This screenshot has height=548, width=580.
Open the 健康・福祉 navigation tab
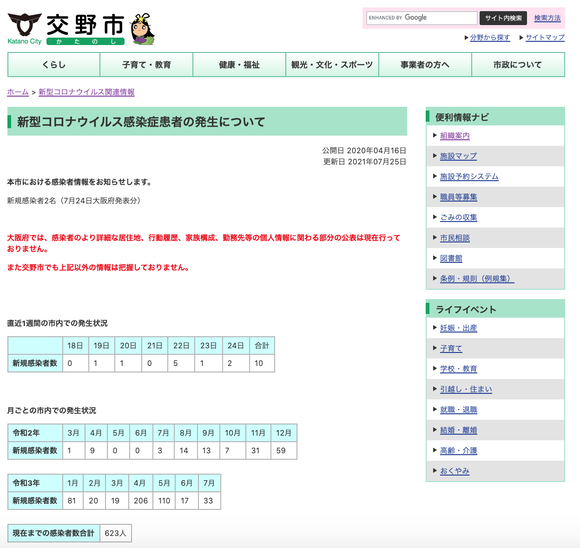click(x=239, y=65)
